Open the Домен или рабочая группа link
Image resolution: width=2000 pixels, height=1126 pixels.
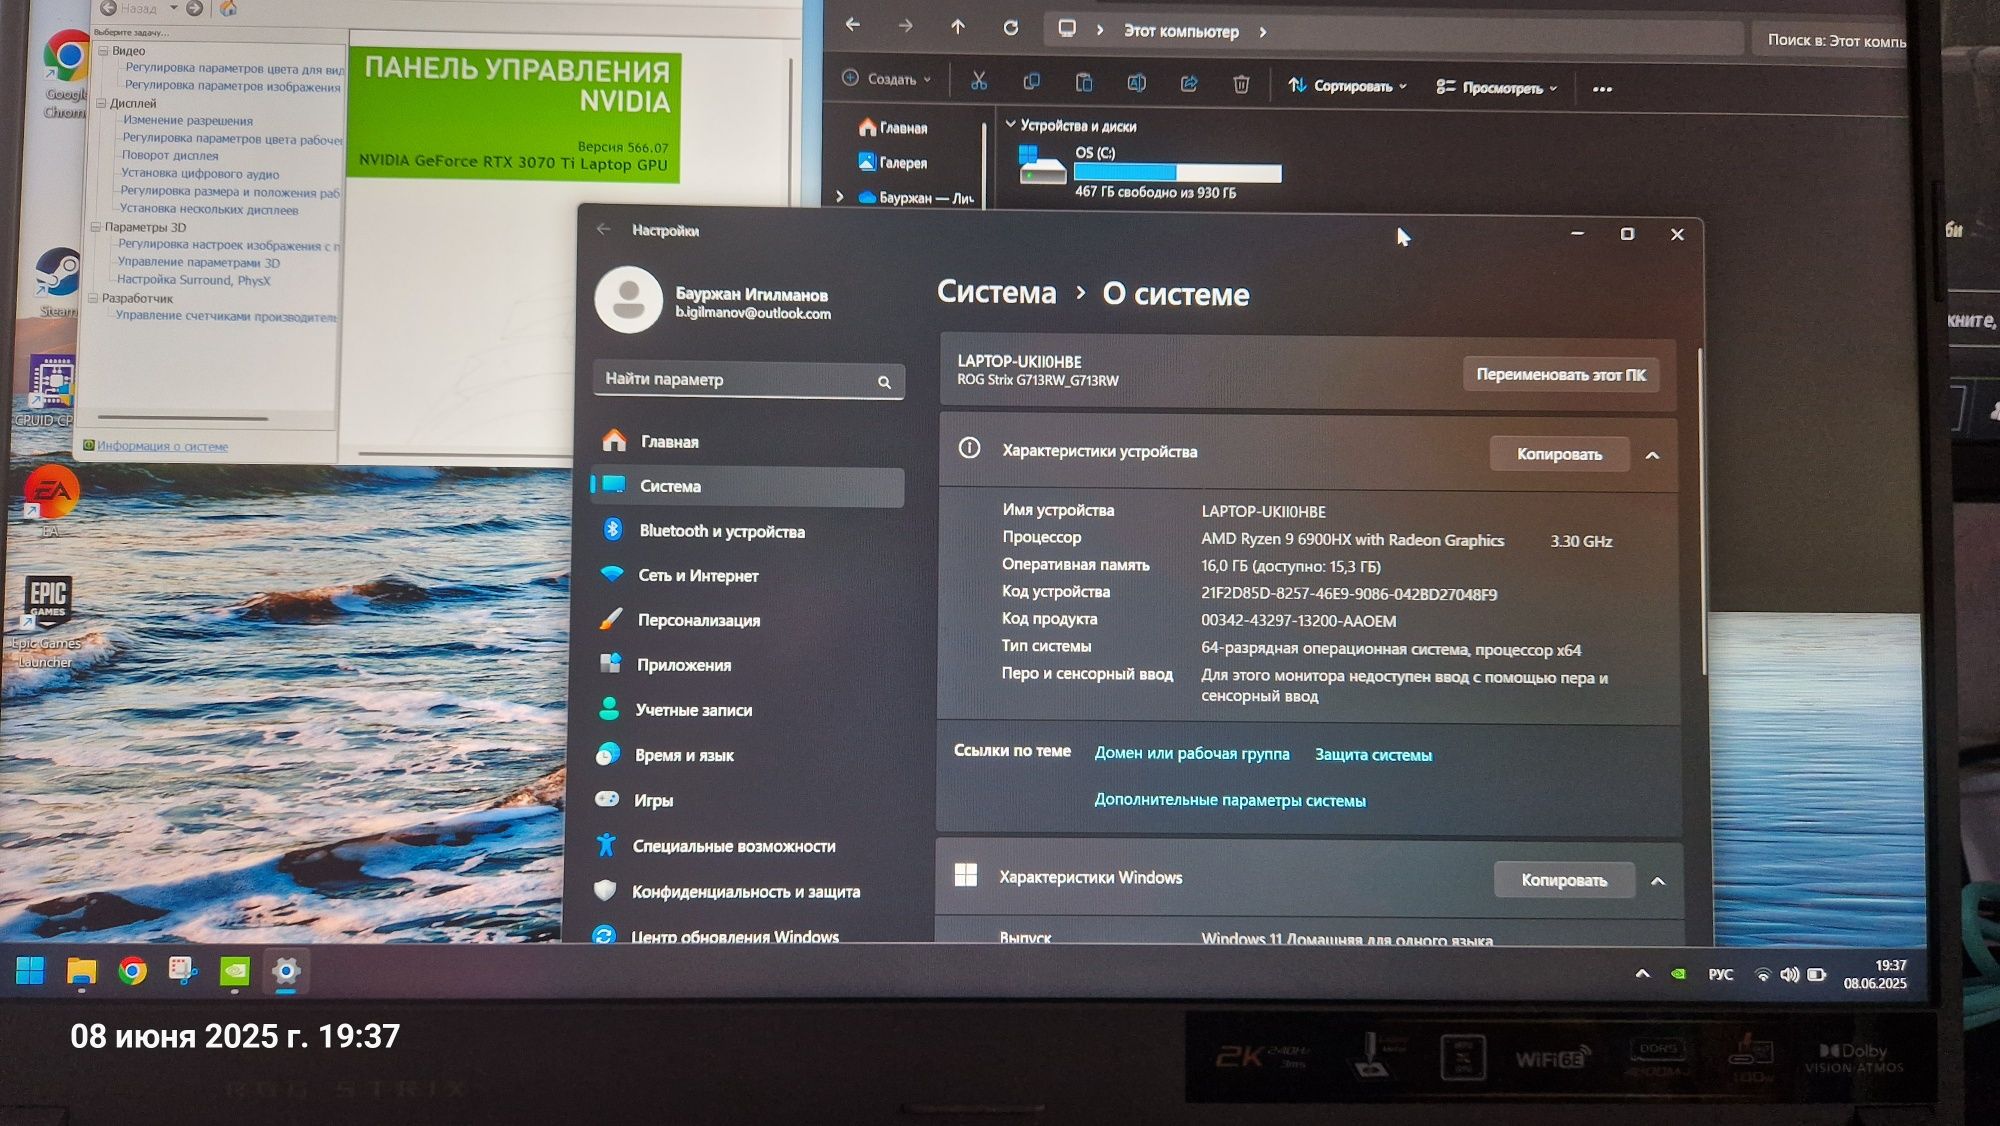click(1192, 753)
